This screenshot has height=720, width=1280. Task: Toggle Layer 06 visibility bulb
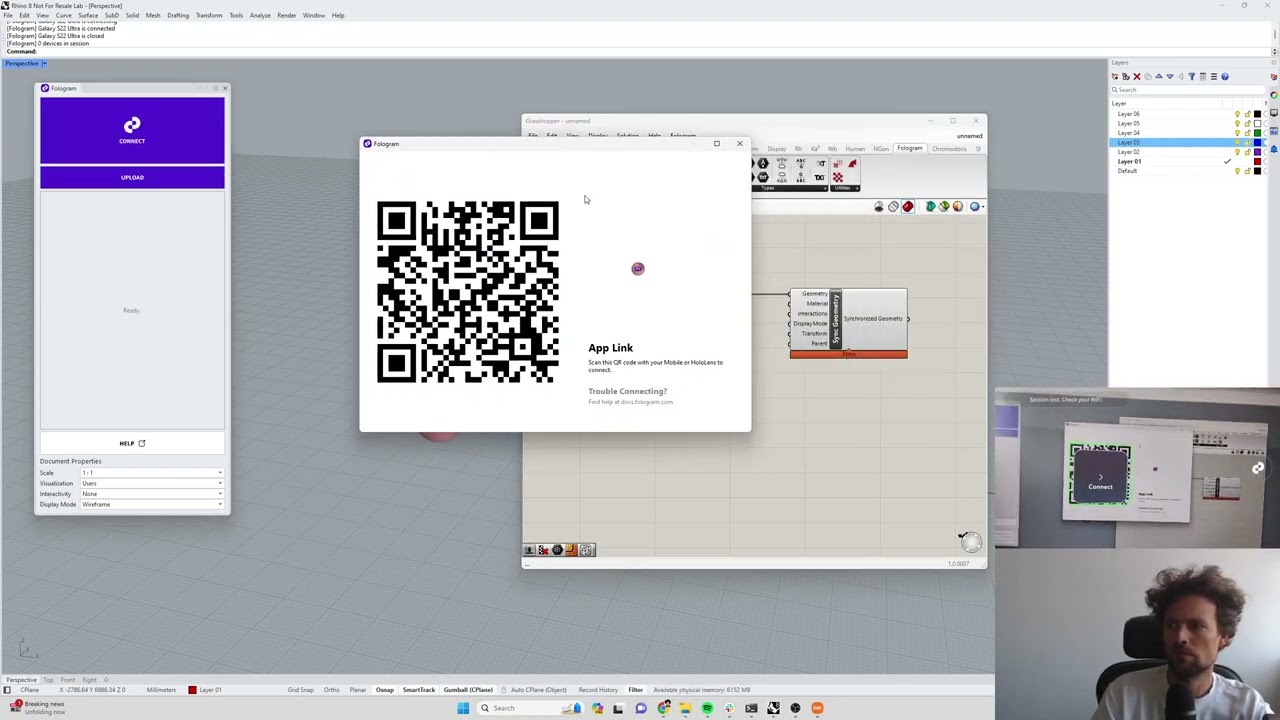point(1237,114)
